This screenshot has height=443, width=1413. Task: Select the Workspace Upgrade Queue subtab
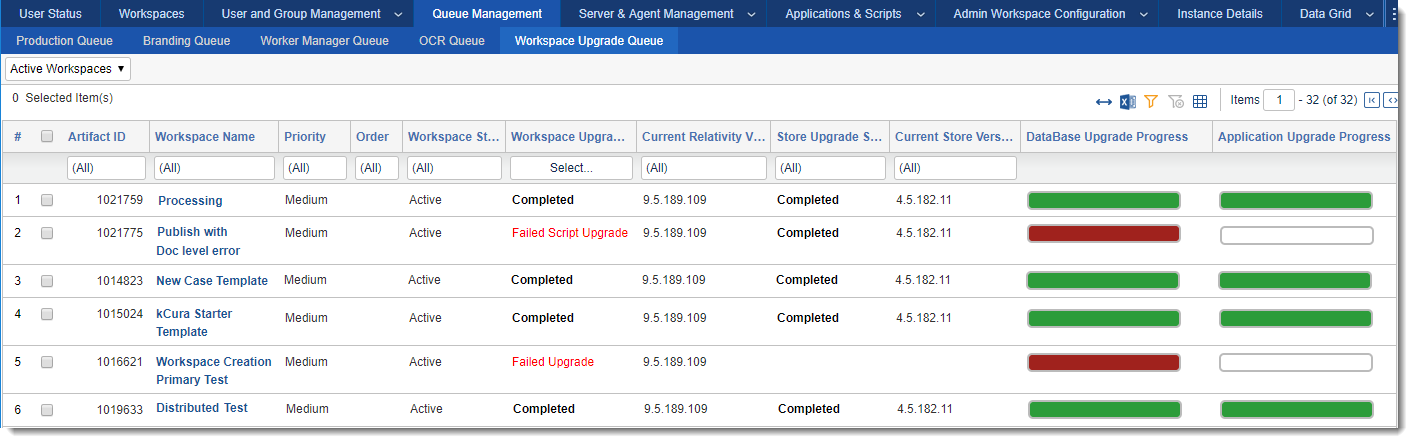[589, 41]
